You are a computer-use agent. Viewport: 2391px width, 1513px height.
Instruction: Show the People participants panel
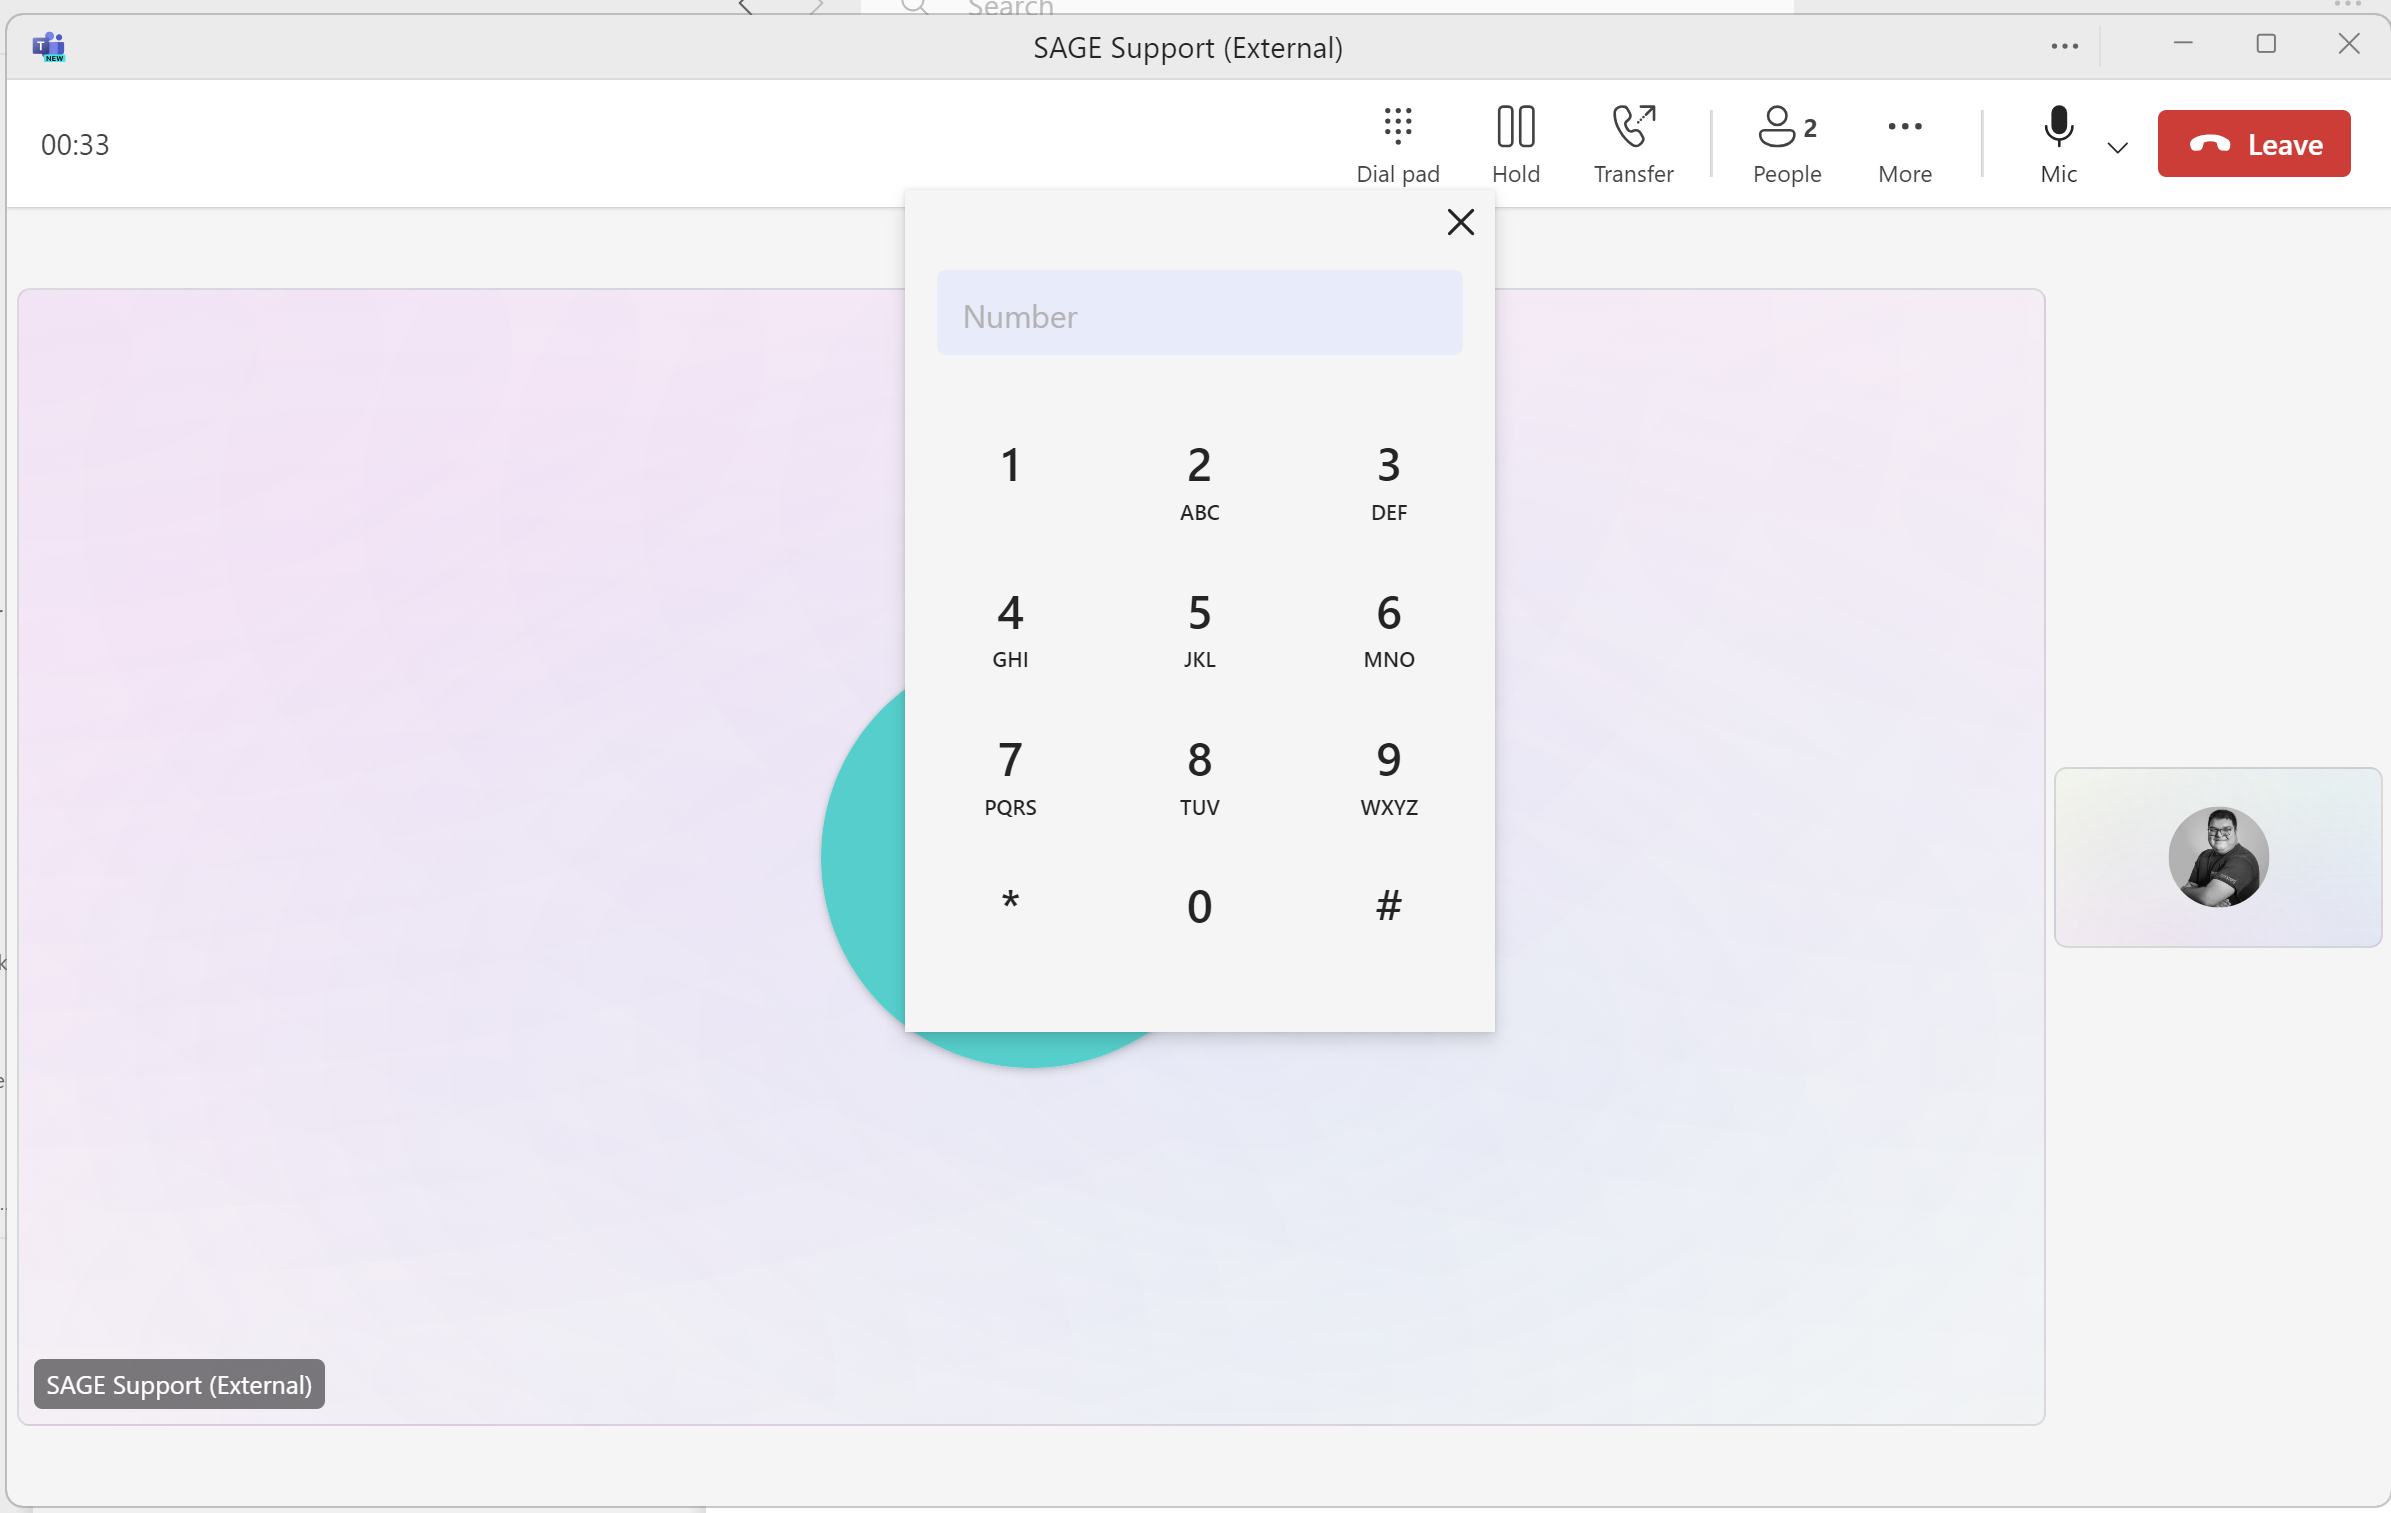tap(1786, 144)
